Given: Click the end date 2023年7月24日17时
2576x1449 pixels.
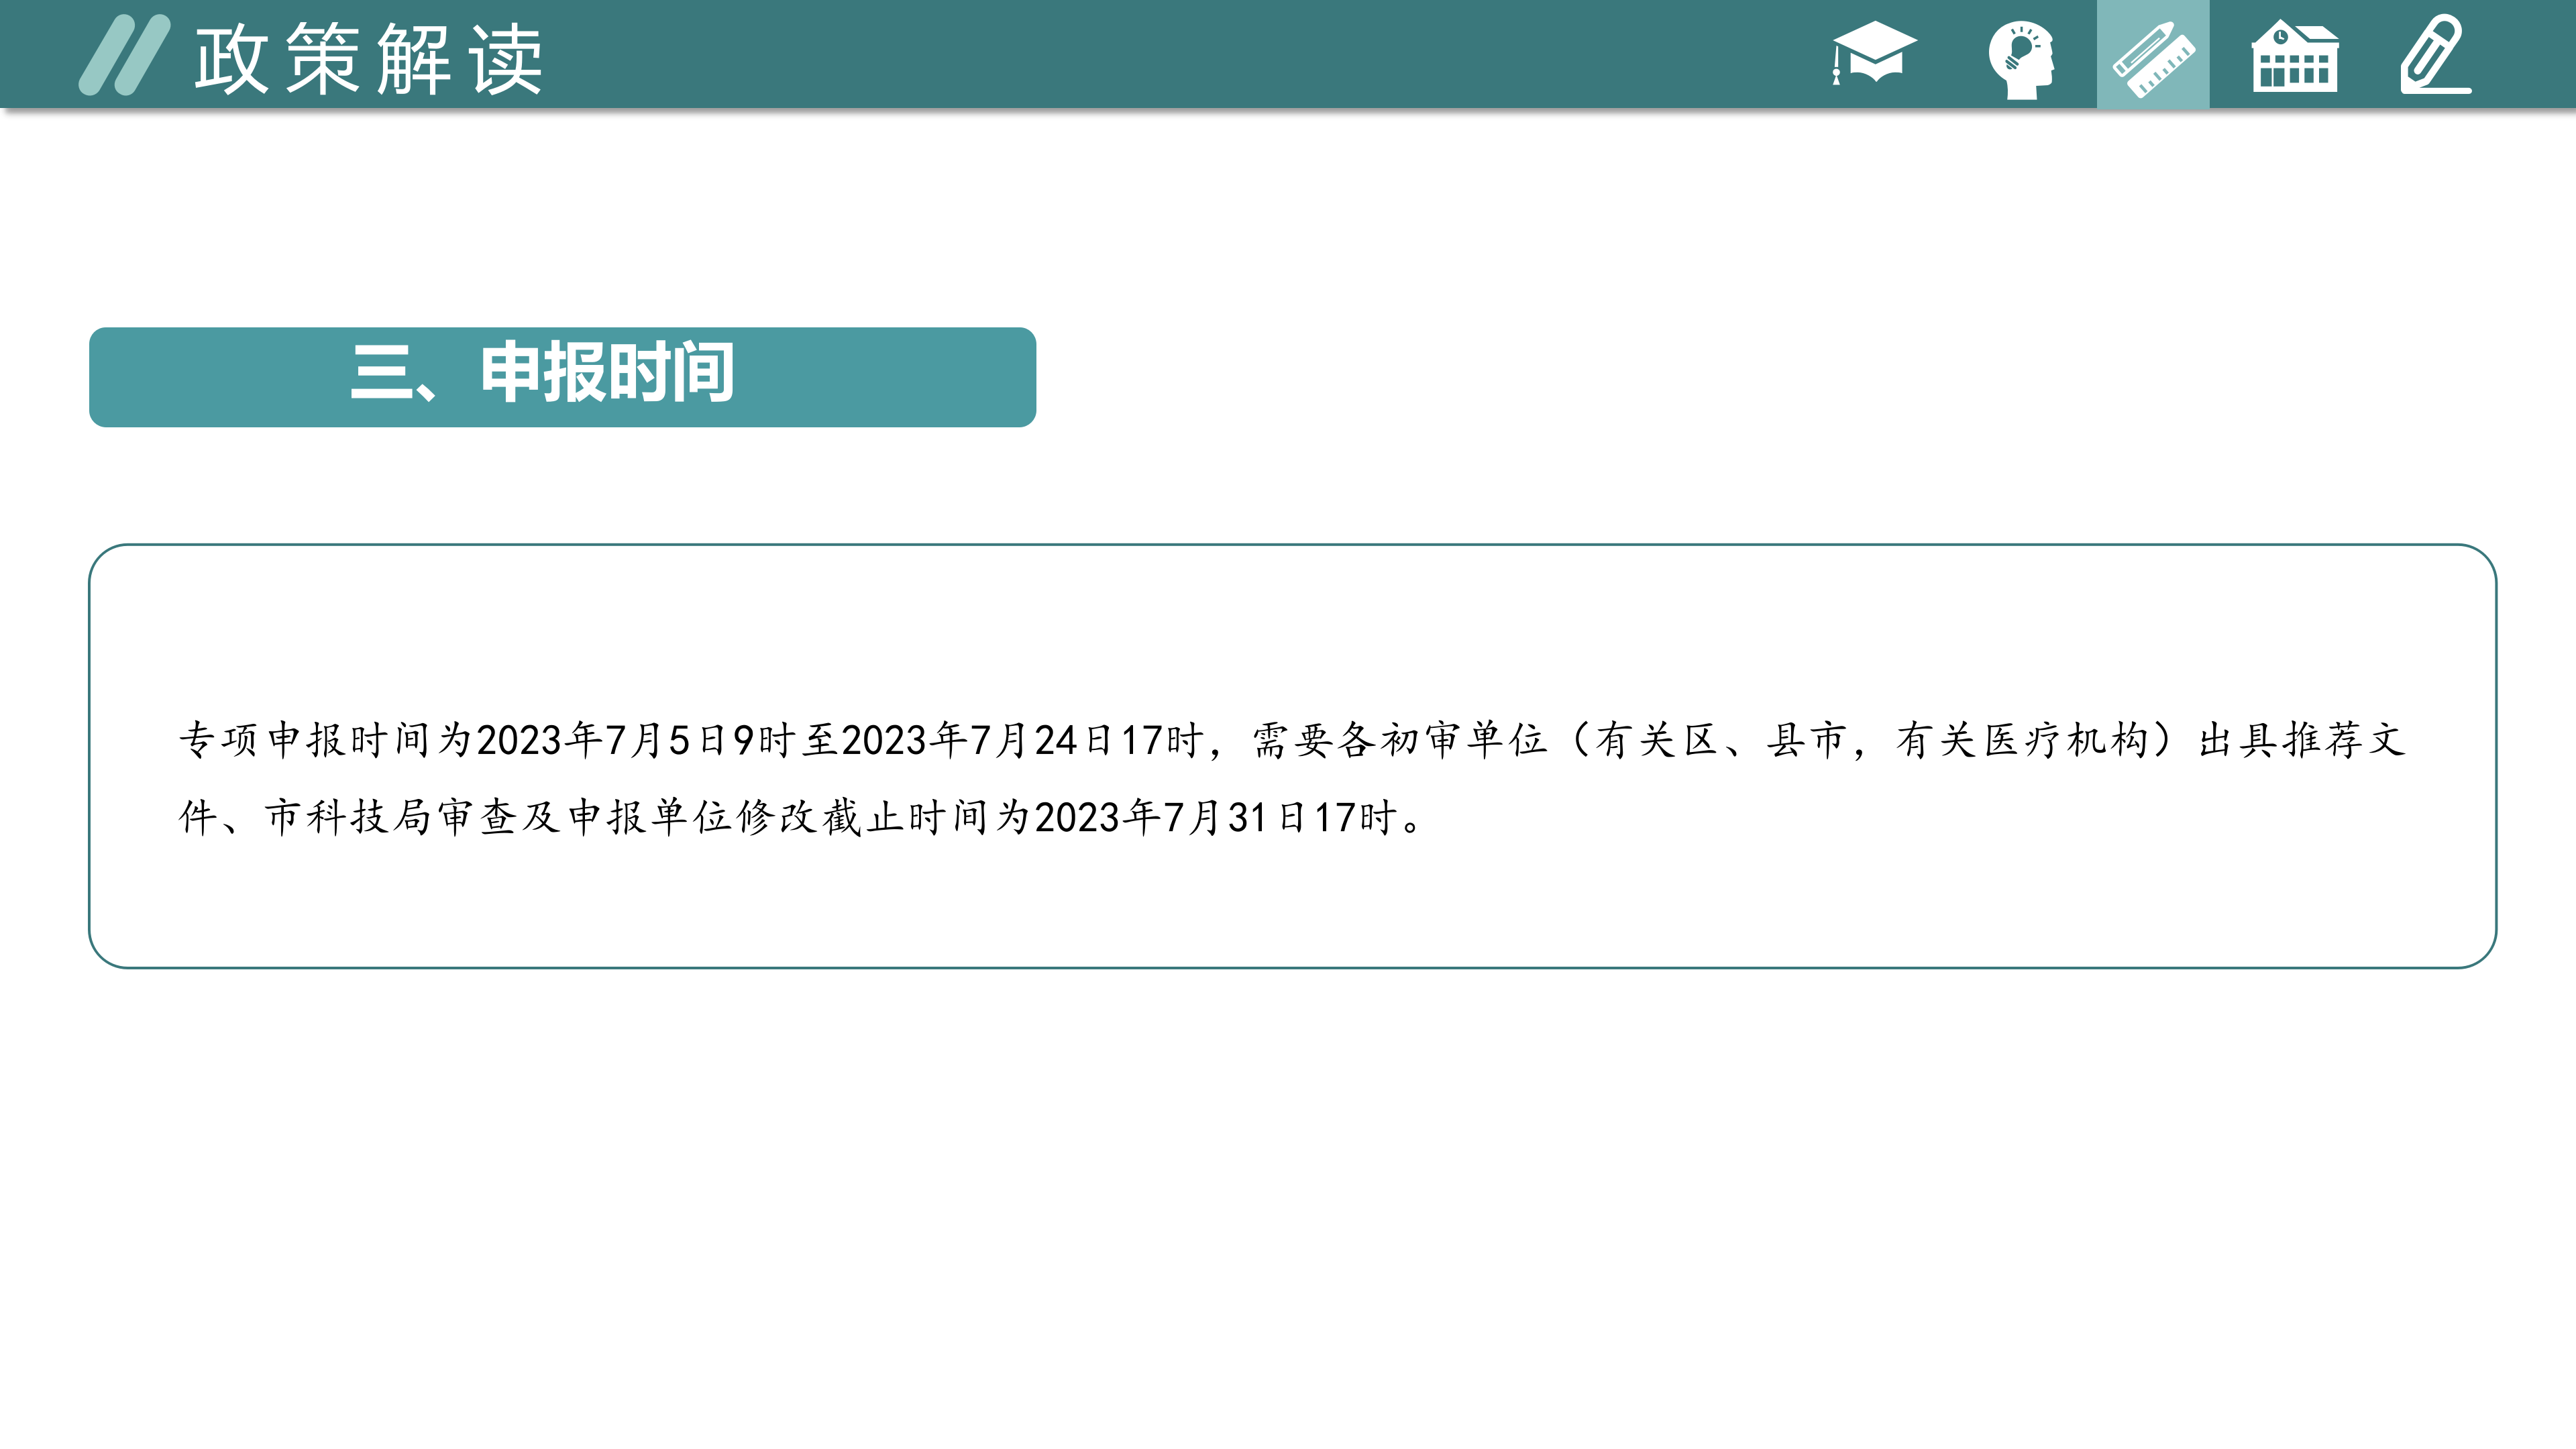Looking at the screenshot, I should point(1022,740).
